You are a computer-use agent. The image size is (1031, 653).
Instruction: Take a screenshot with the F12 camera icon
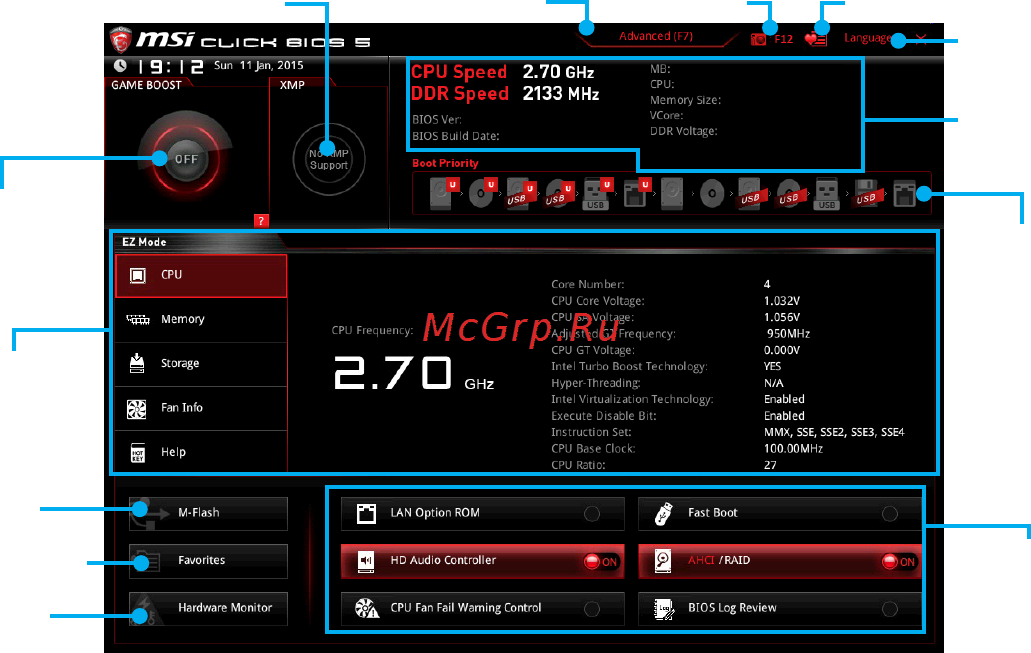click(x=758, y=39)
